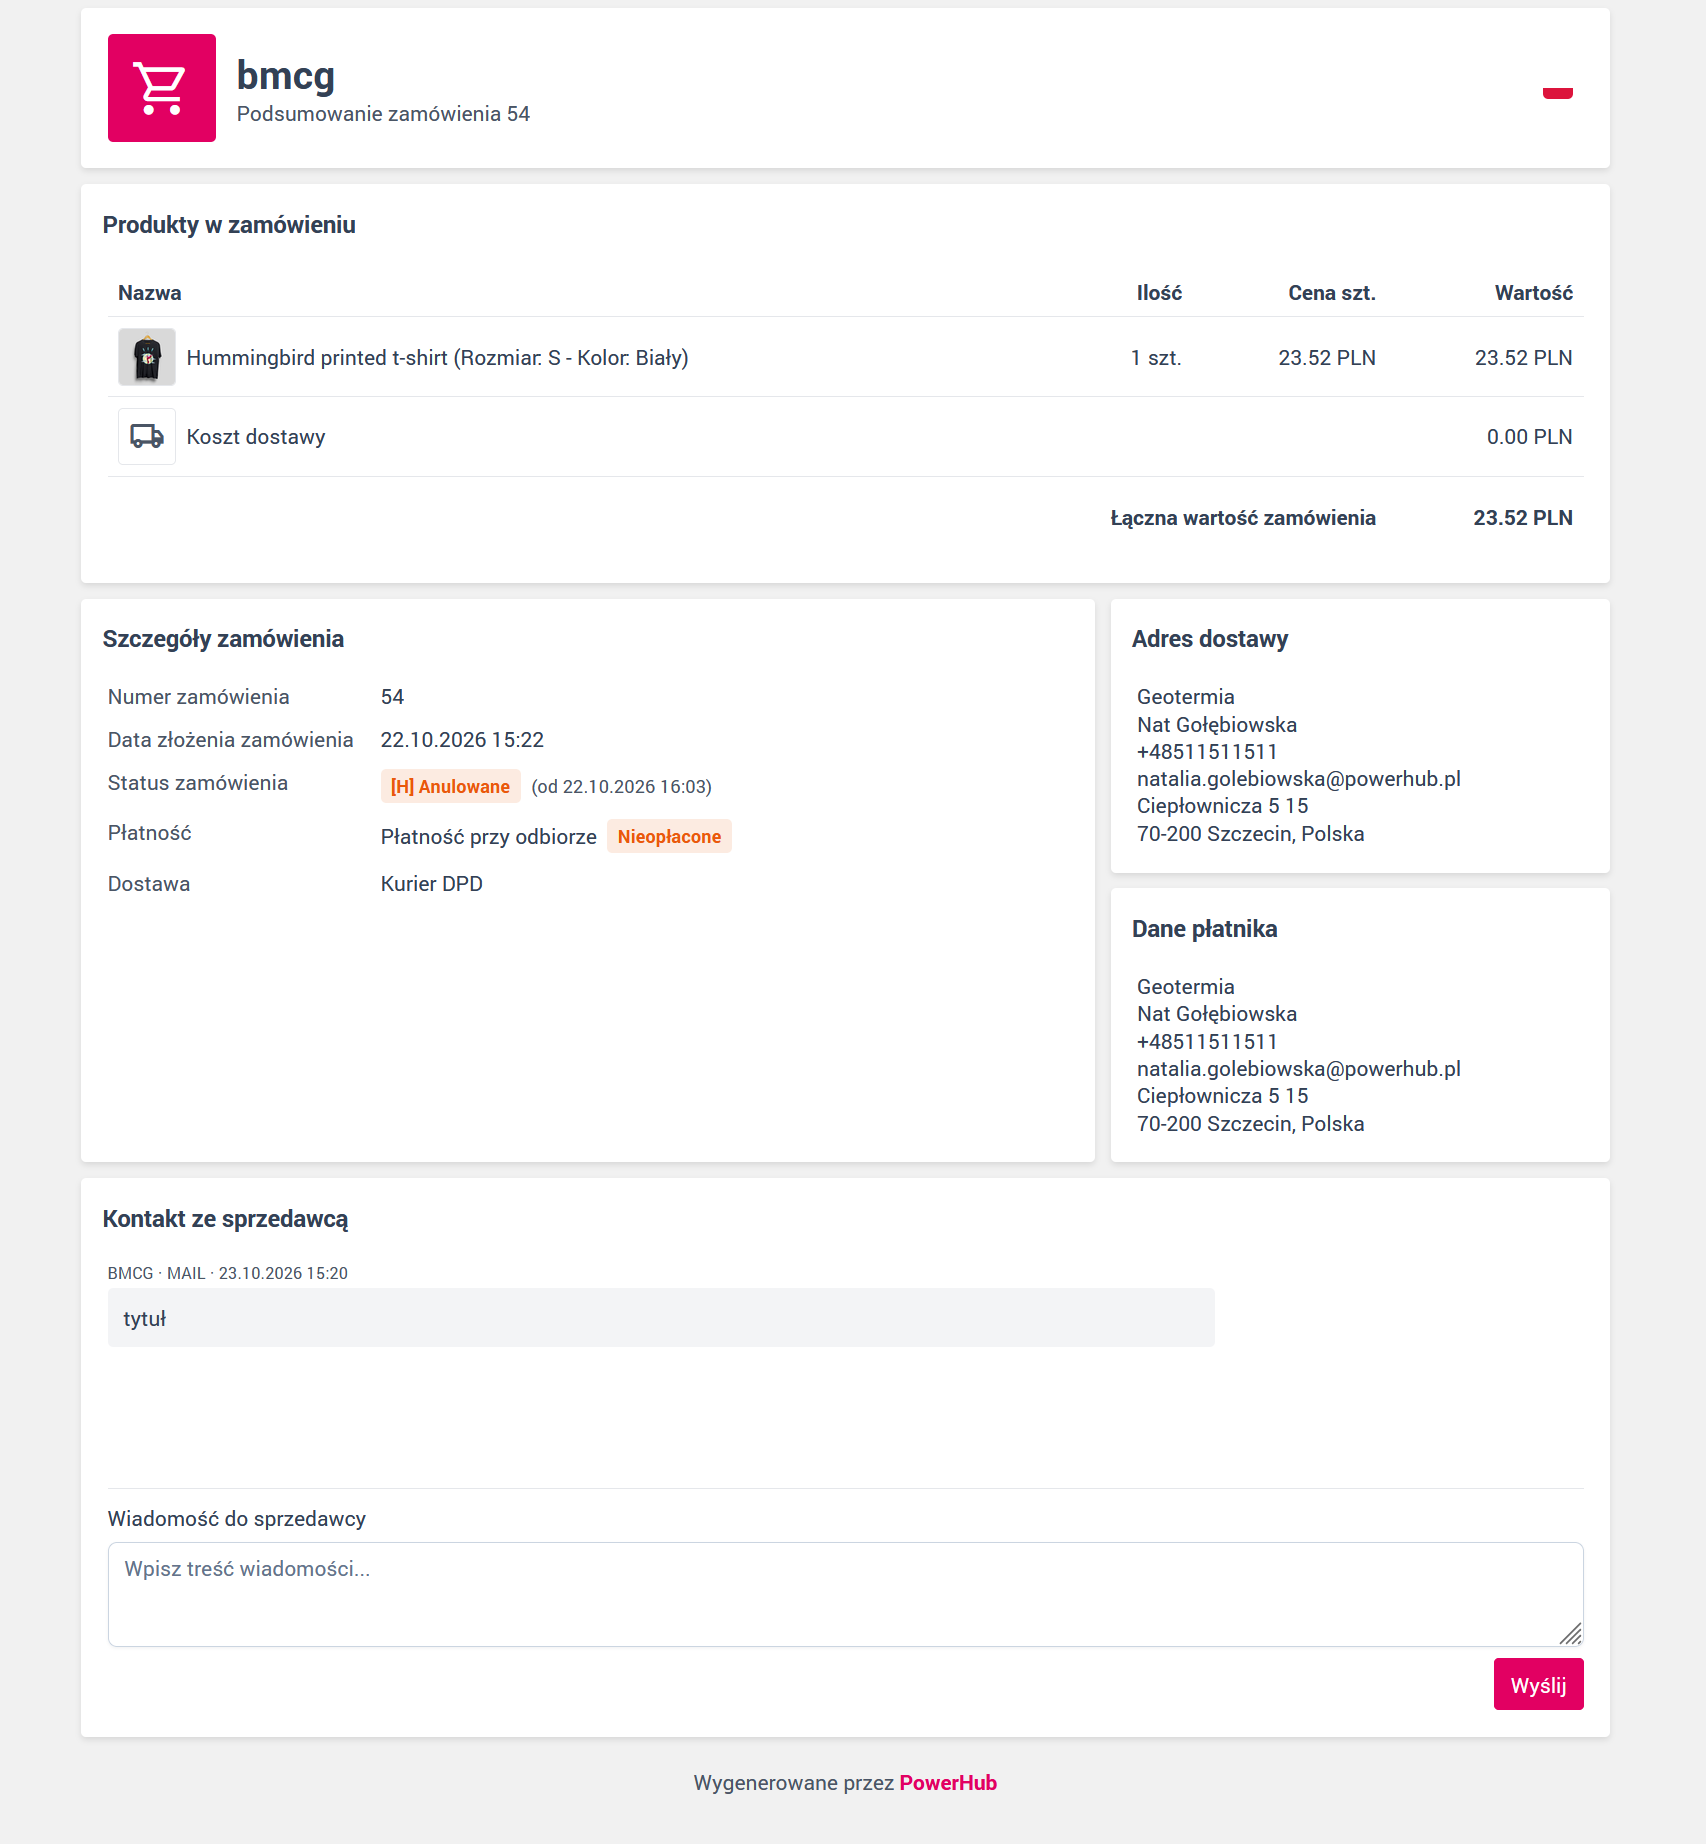Click the email in Adres dostawy
Viewport: 1706px width, 1844px height.
click(x=1299, y=779)
